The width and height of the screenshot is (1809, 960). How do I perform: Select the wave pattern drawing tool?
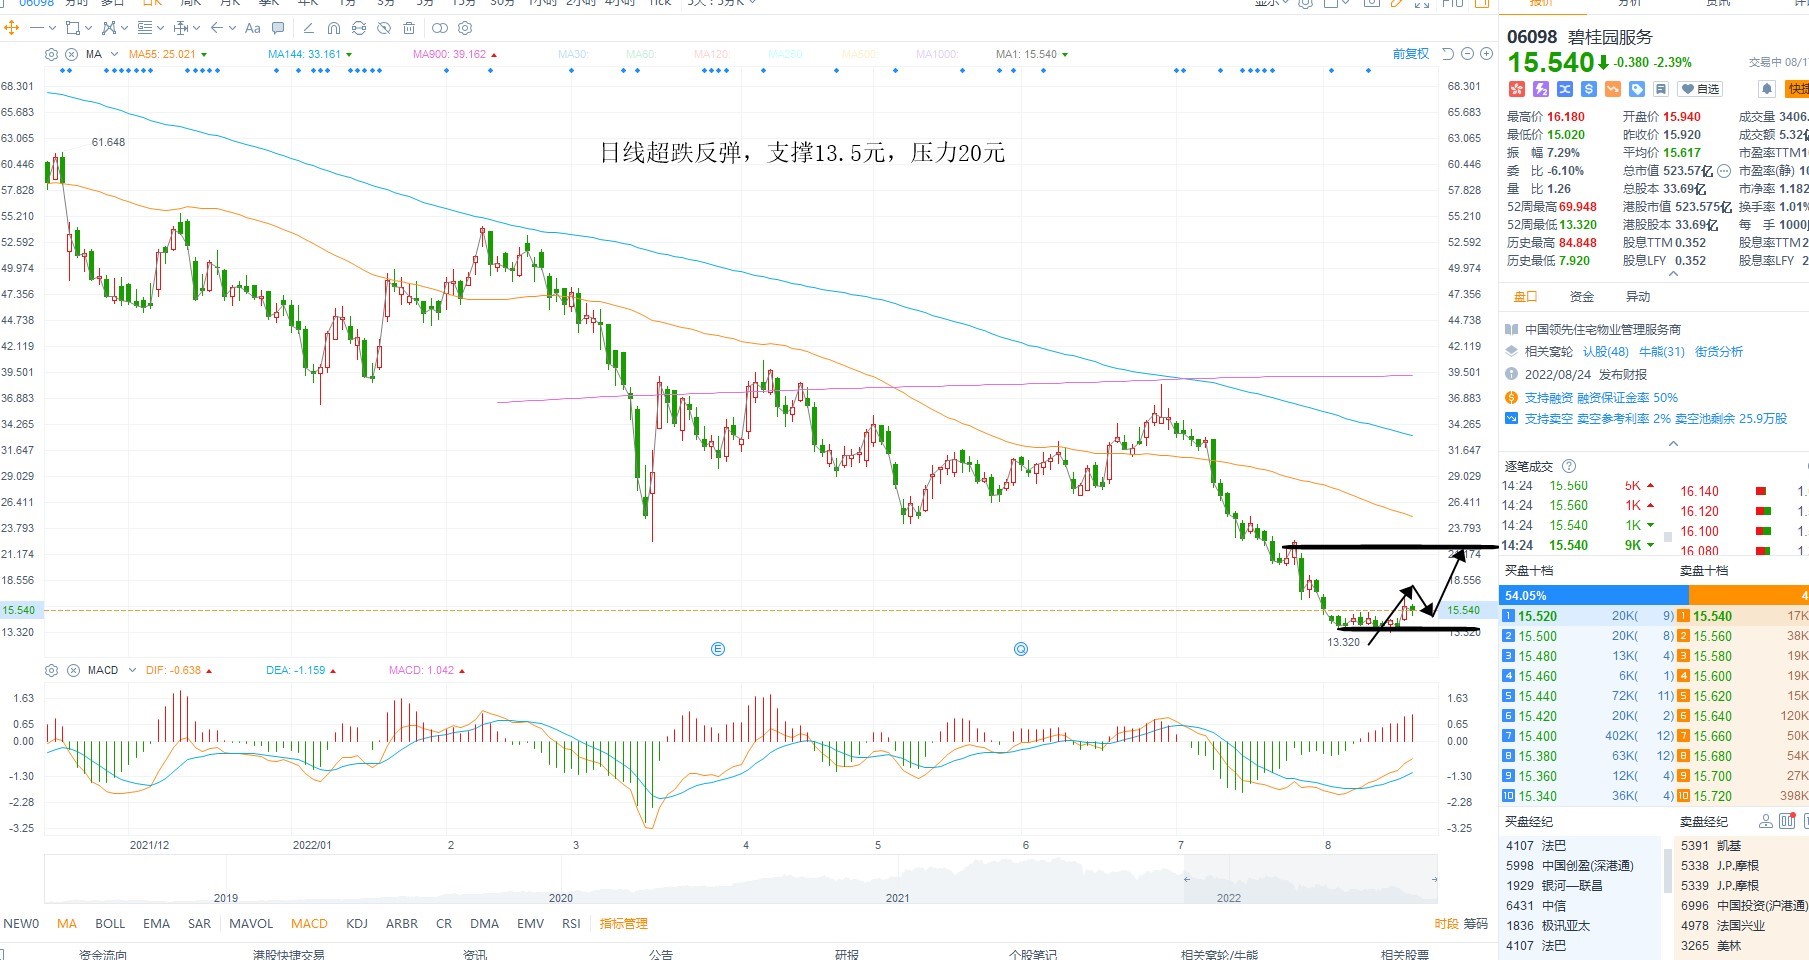pyautogui.click(x=109, y=28)
